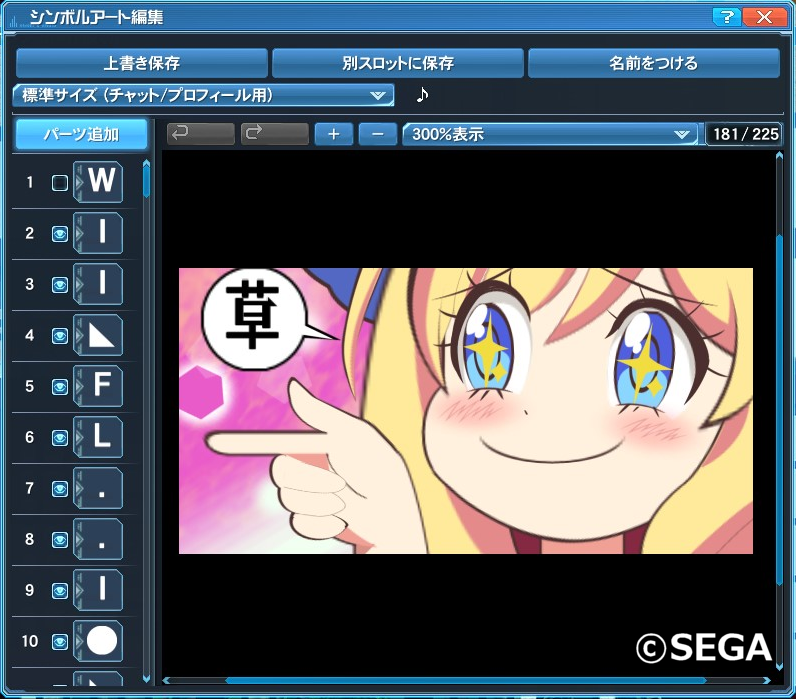Open the 標準サイズ size dropdown
The image size is (796, 699).
pyautogui.click(x=204, y=95)
